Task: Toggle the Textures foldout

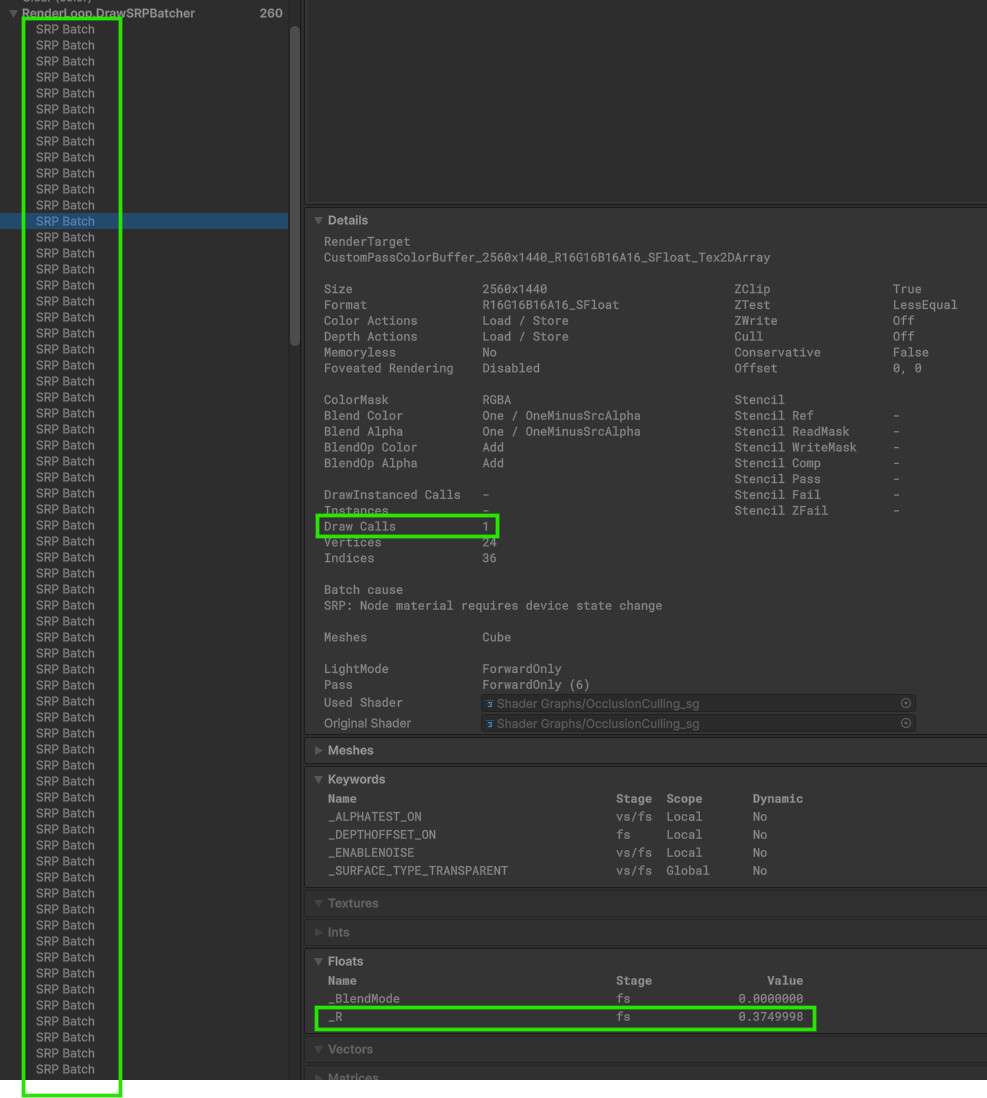Action: (319, 903)
